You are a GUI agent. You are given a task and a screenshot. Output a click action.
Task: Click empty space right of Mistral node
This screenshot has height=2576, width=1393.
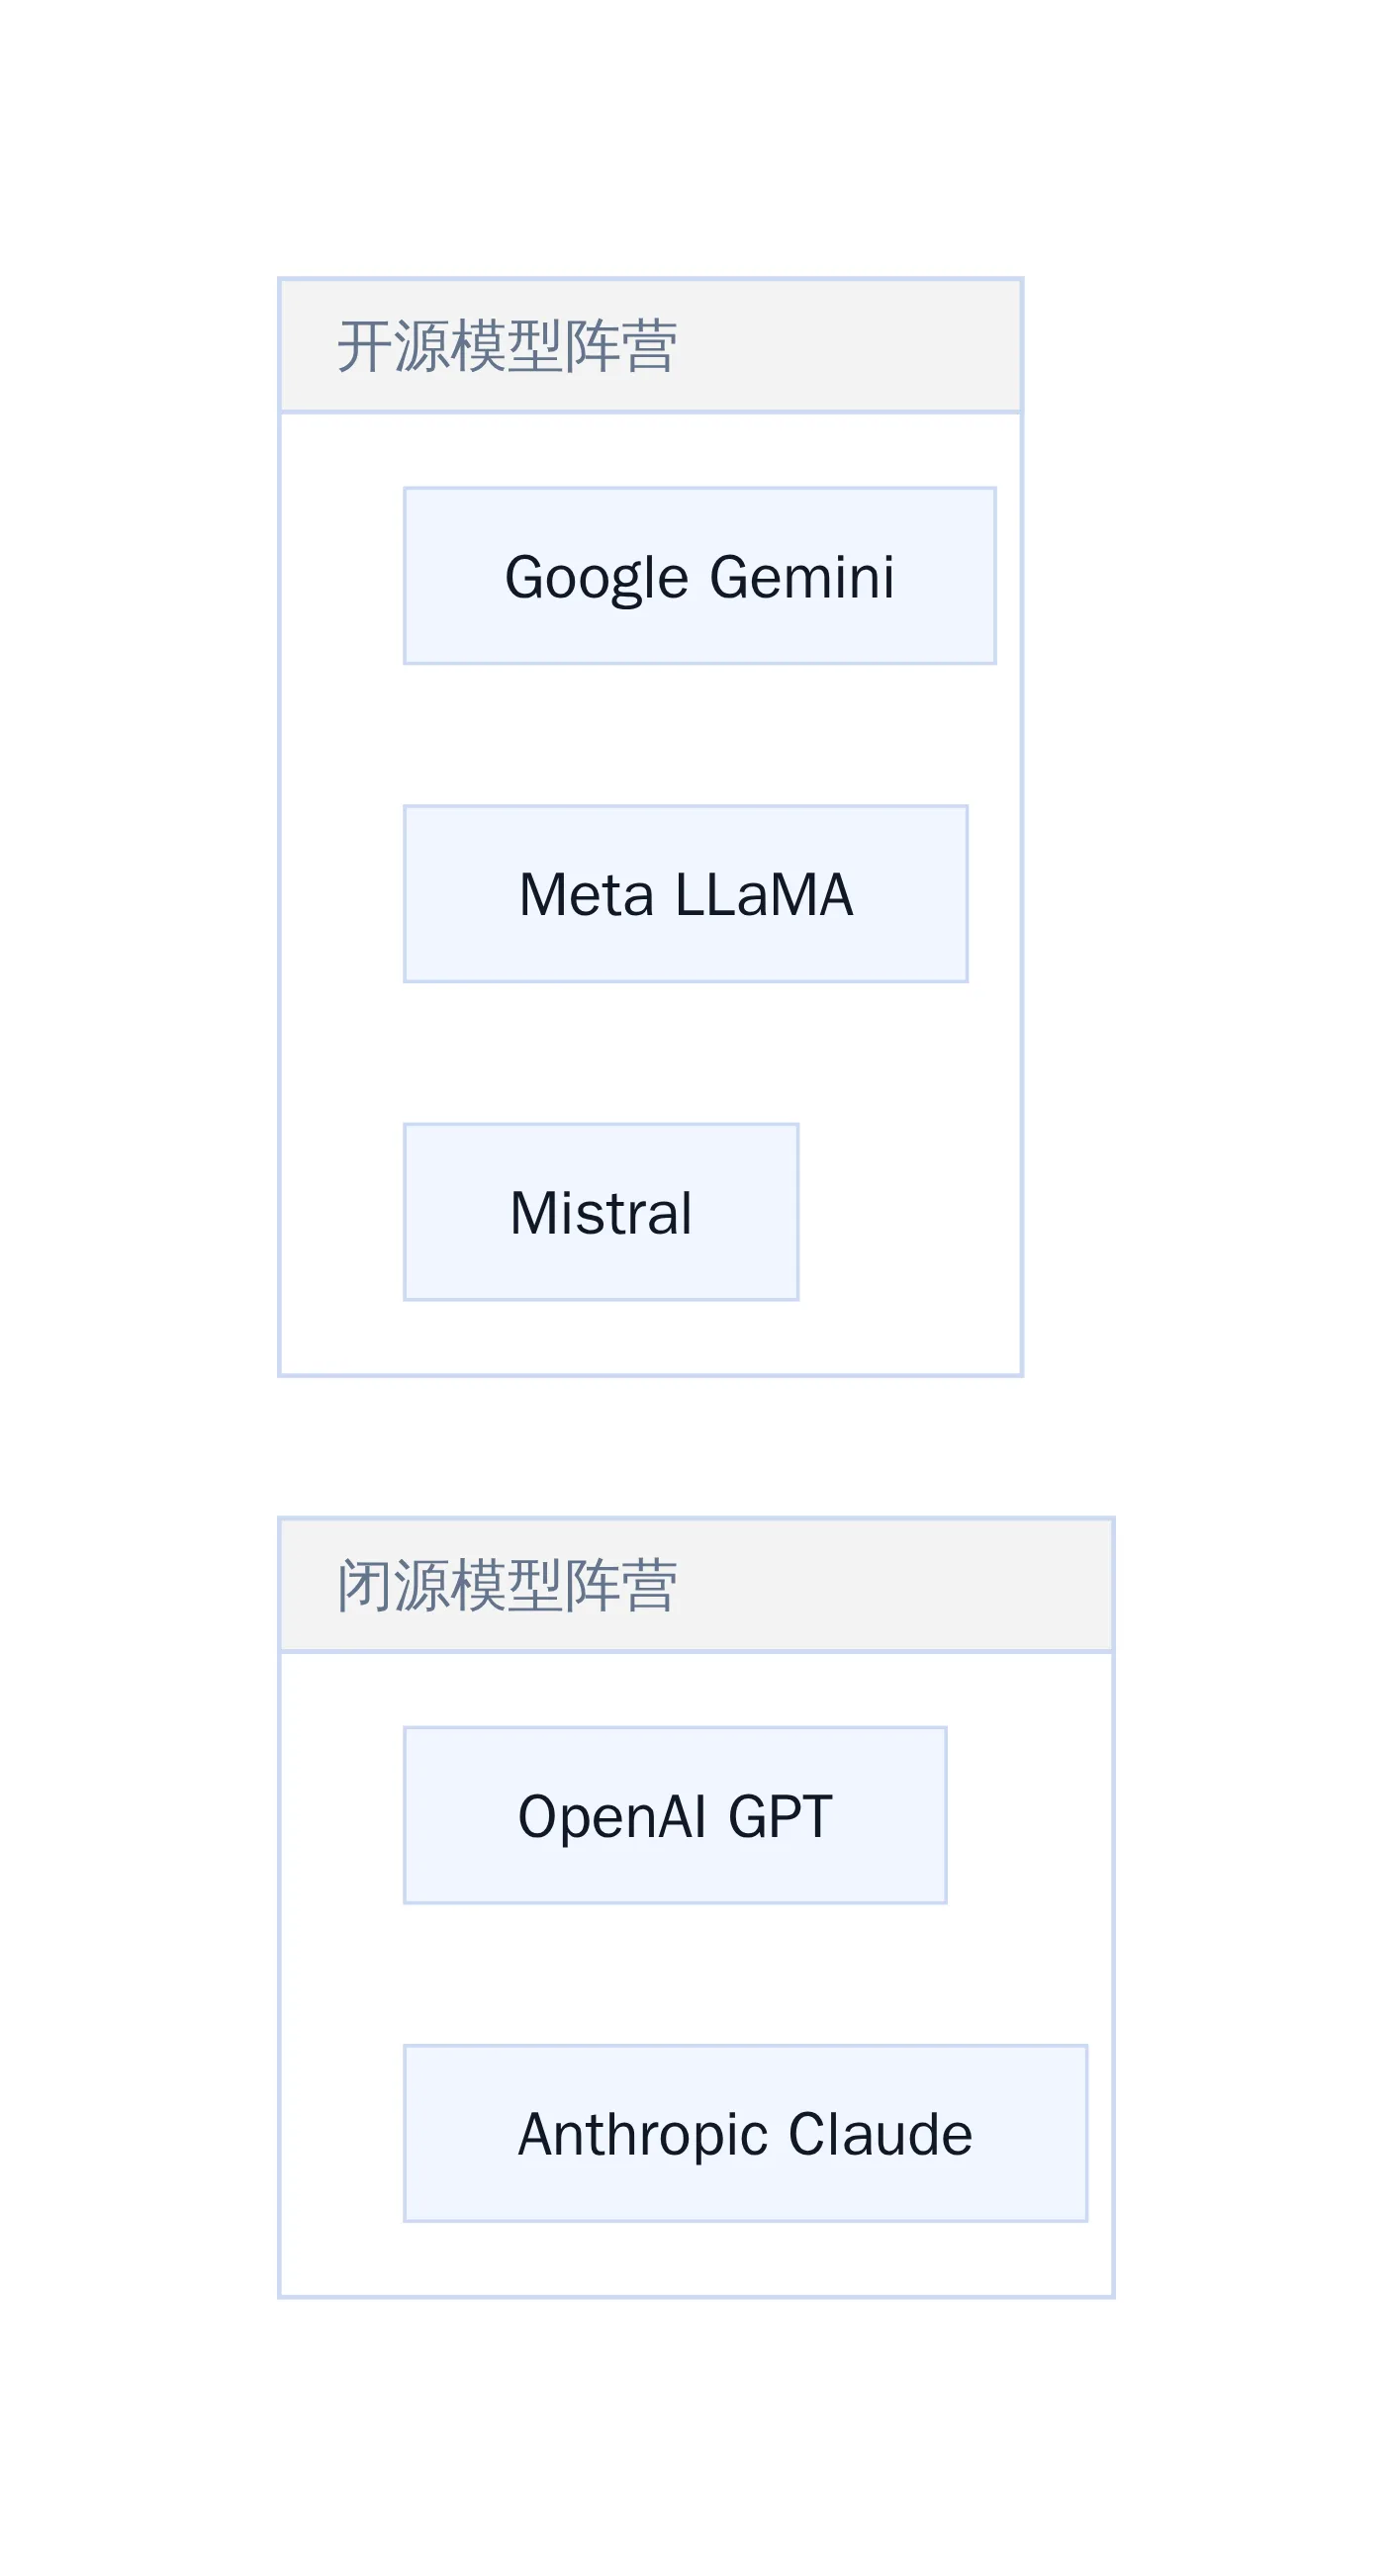[x=910, y=1212]
